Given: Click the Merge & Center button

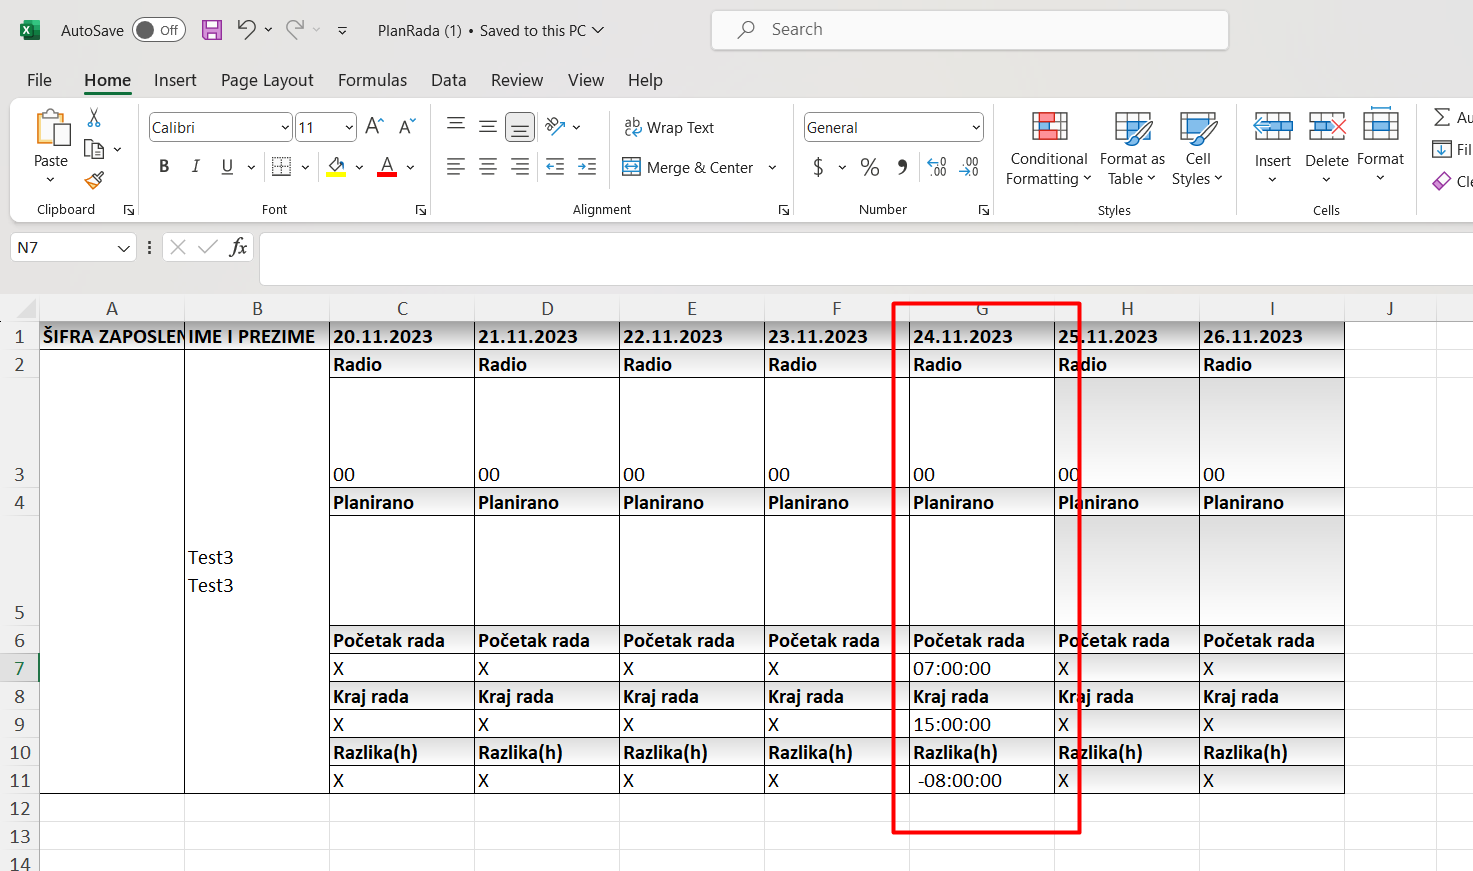Looking at the screenshot, I should (x=688, y=168).
